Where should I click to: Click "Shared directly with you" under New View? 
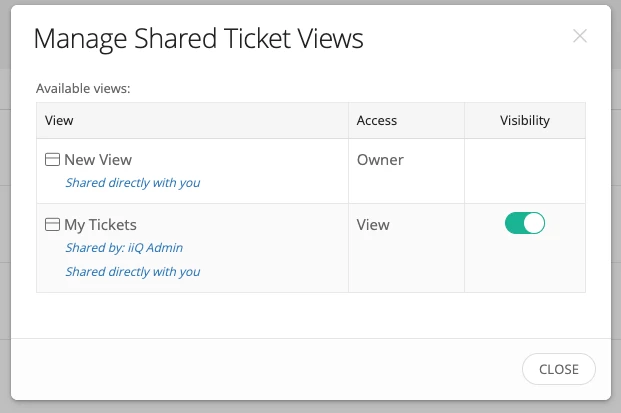pos(133,183)
